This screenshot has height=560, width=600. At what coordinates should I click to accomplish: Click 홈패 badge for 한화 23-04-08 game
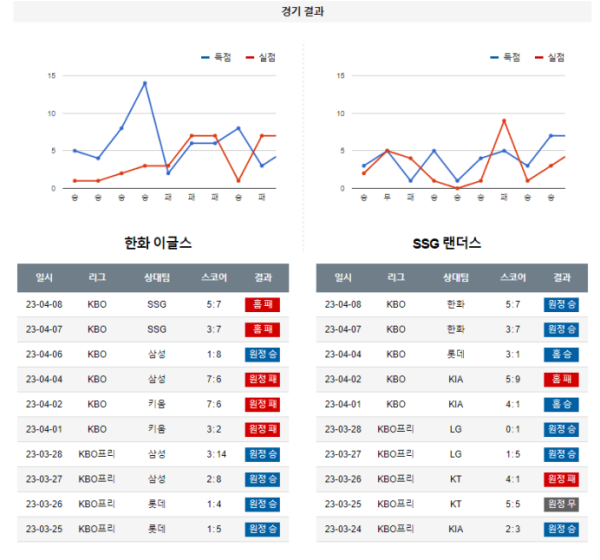pos(262,305)
